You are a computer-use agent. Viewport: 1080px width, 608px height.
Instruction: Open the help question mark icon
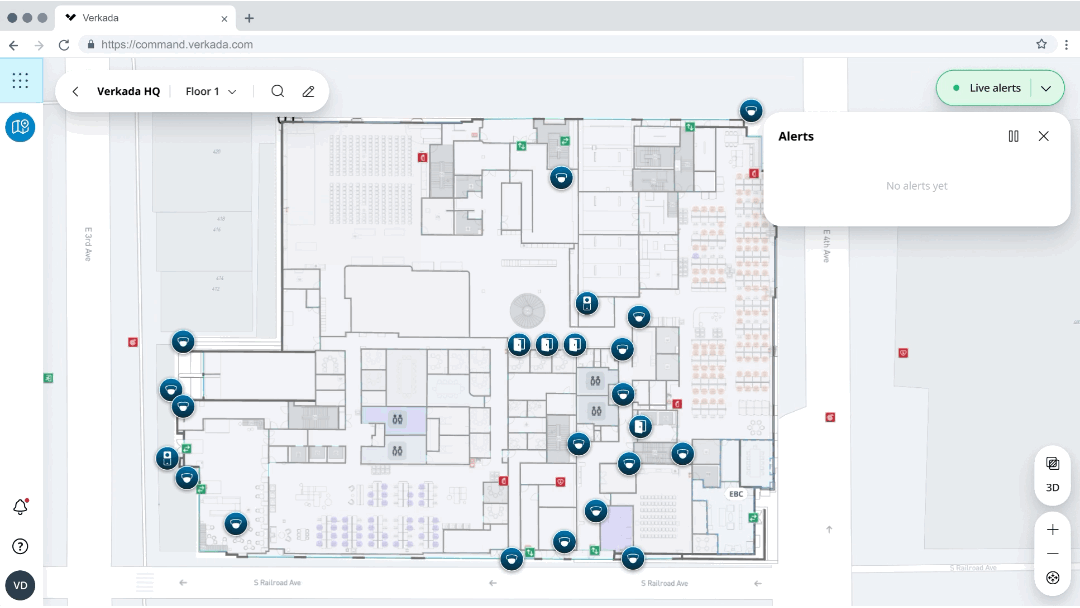(x=21, y=547)
